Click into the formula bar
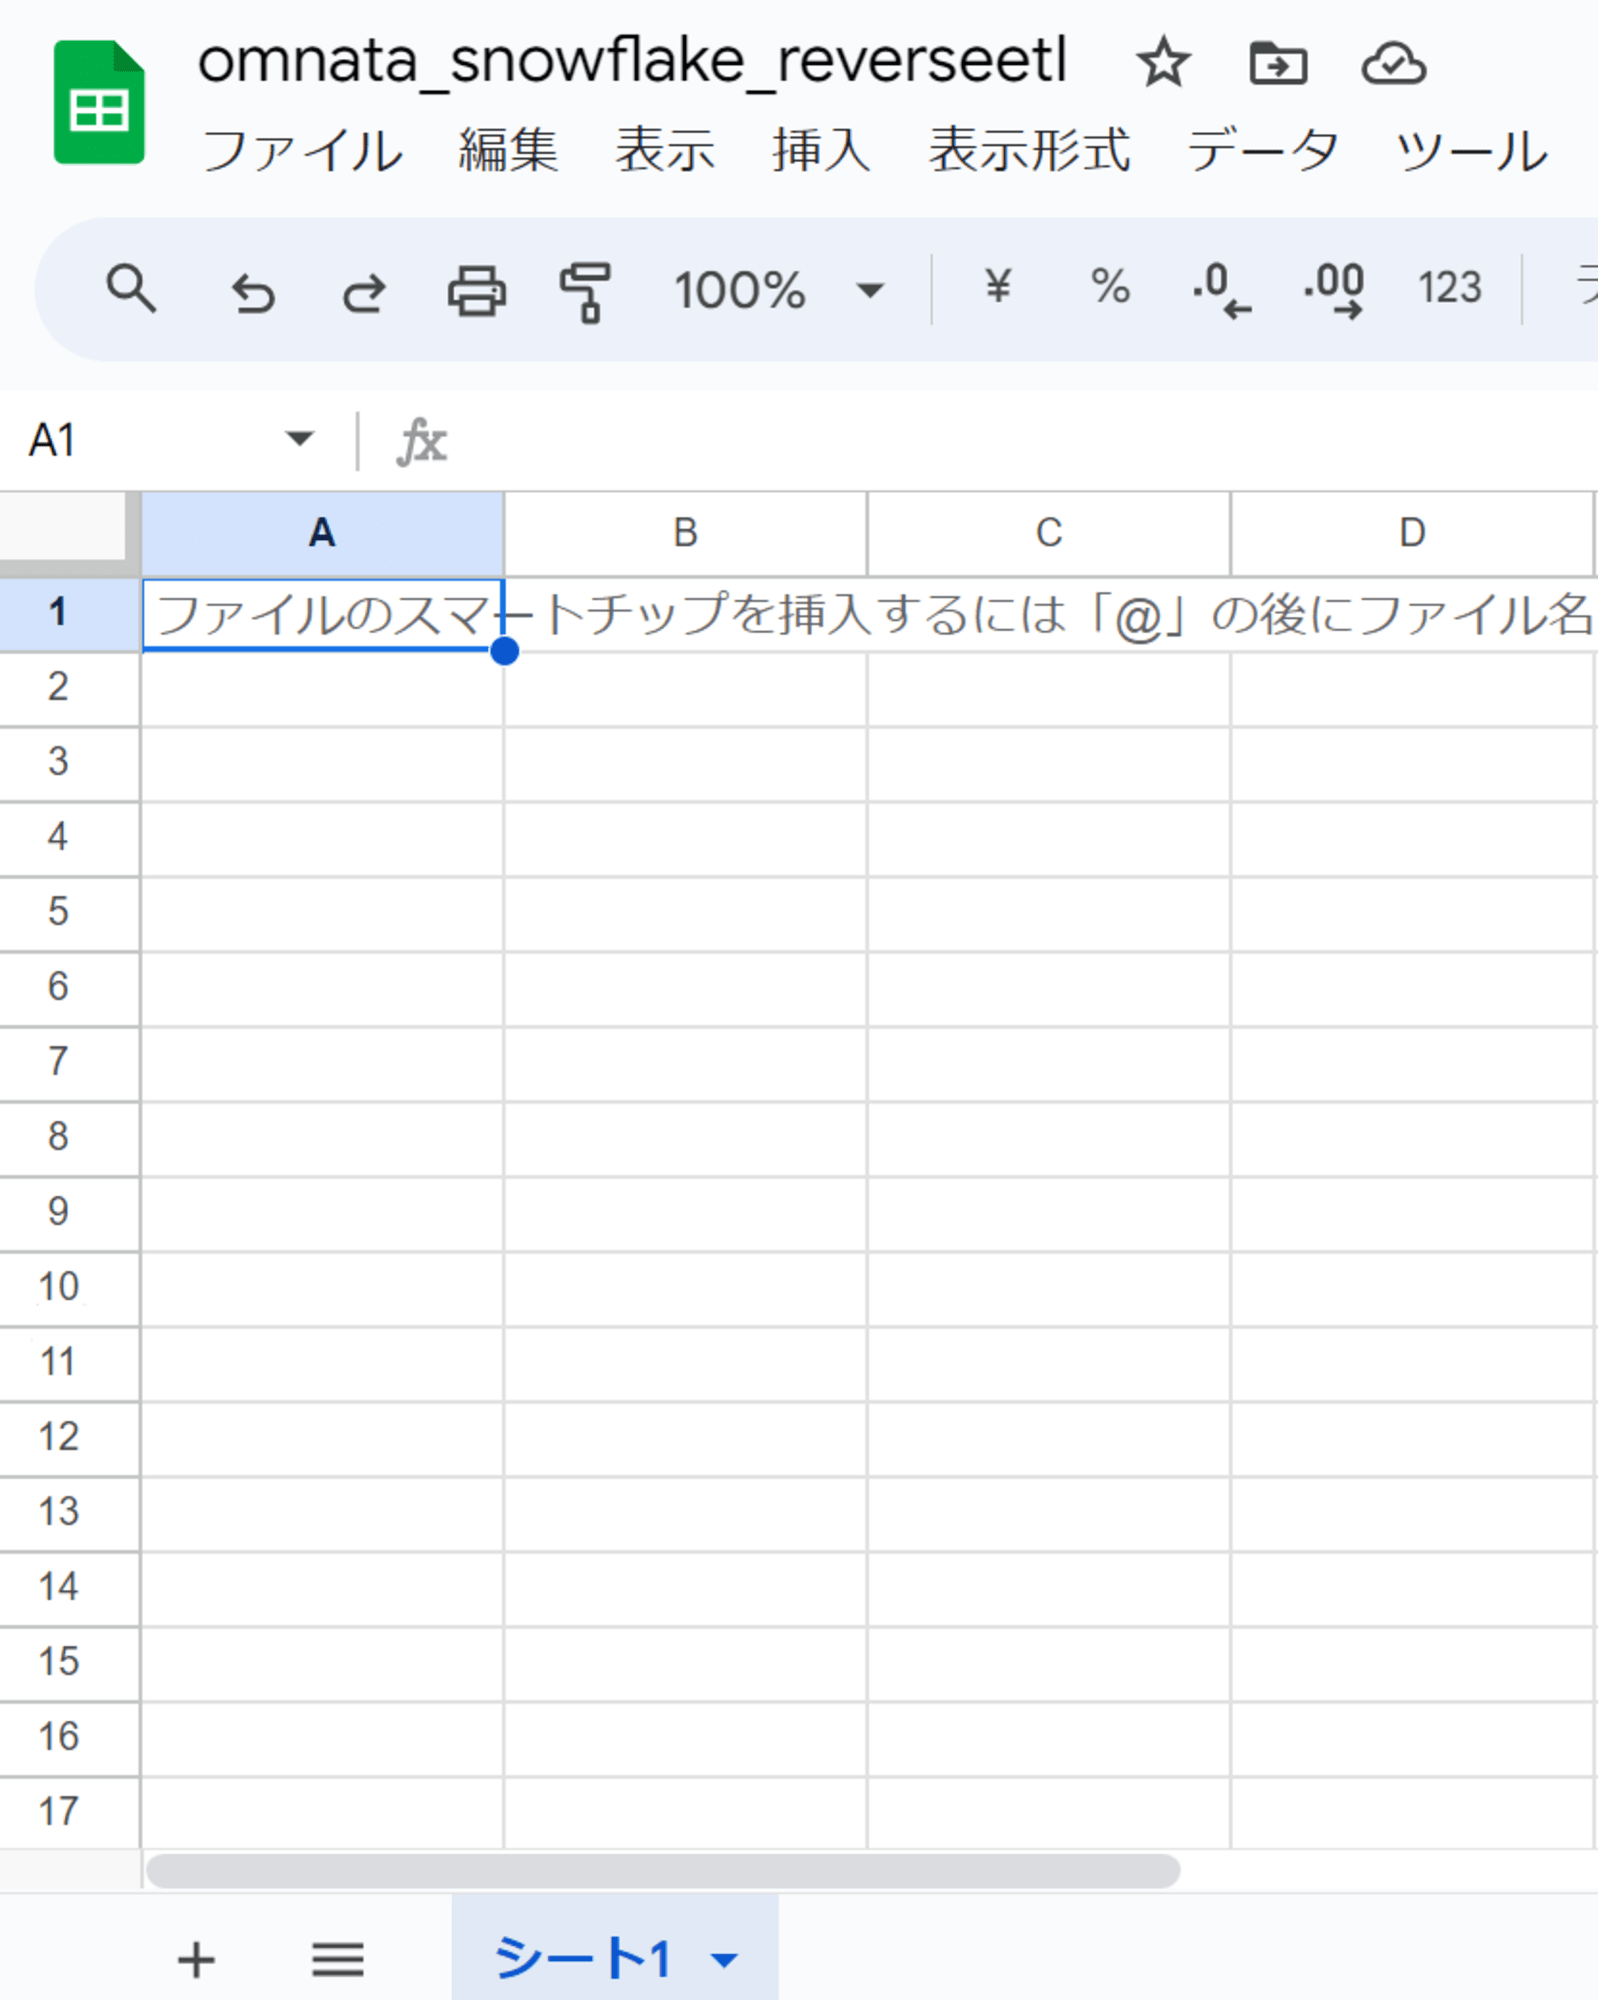 1030,440
